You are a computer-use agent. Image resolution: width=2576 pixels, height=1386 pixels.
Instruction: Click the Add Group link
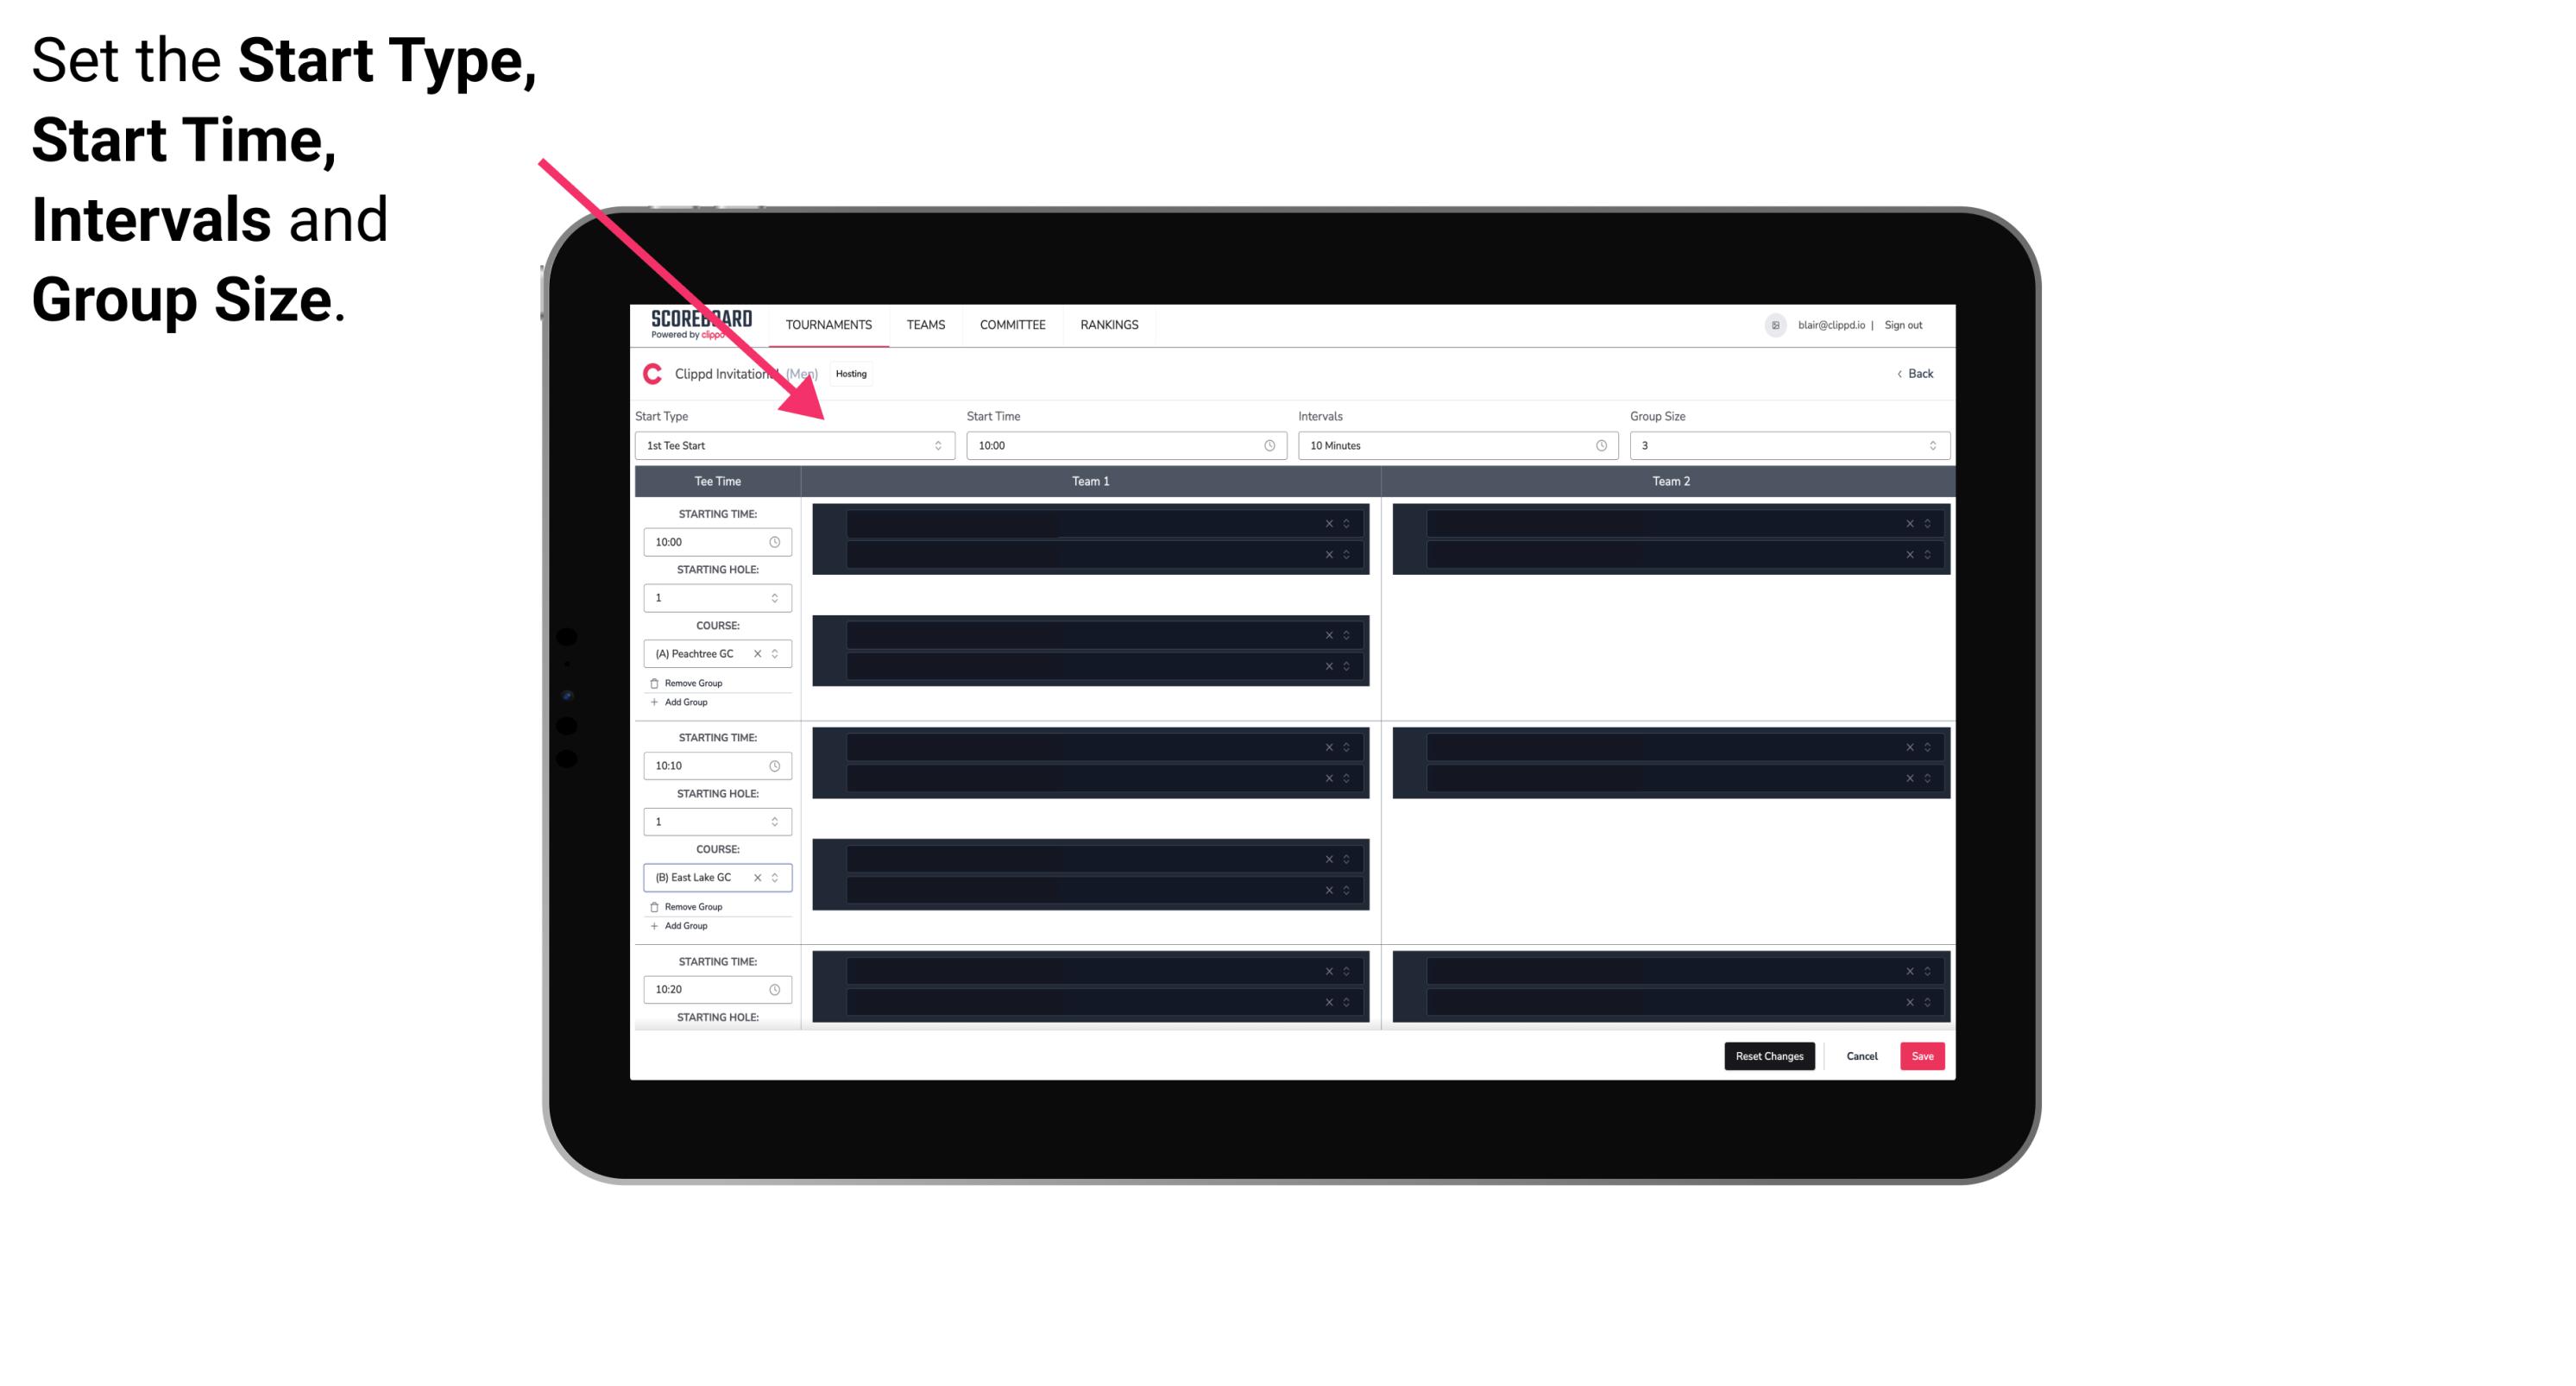(683, 702)
